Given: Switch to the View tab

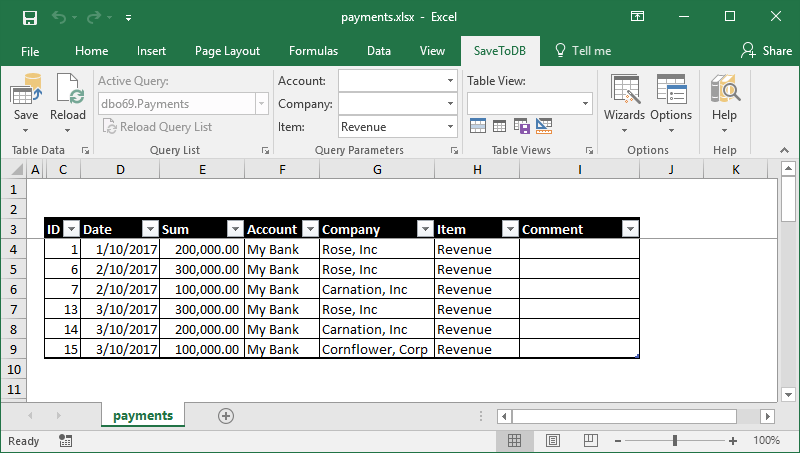Looking at the screenshot, I should [432, 51].
